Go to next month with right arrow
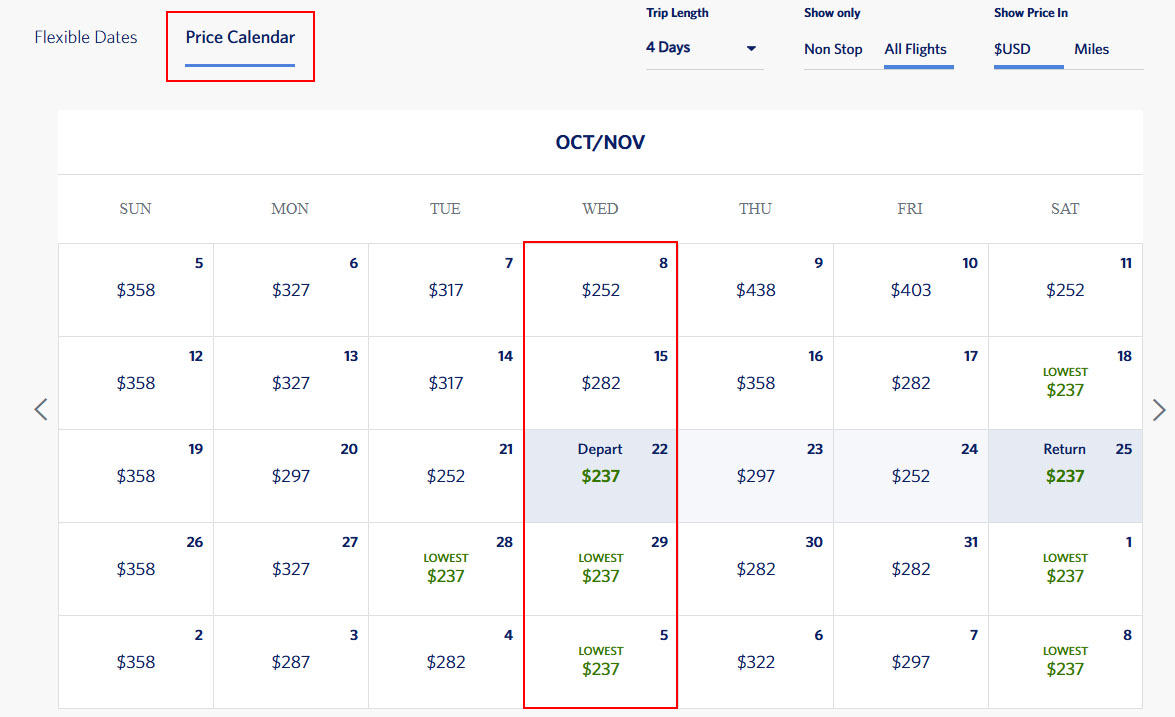 pyautogui.click(x=1159, y=410)
